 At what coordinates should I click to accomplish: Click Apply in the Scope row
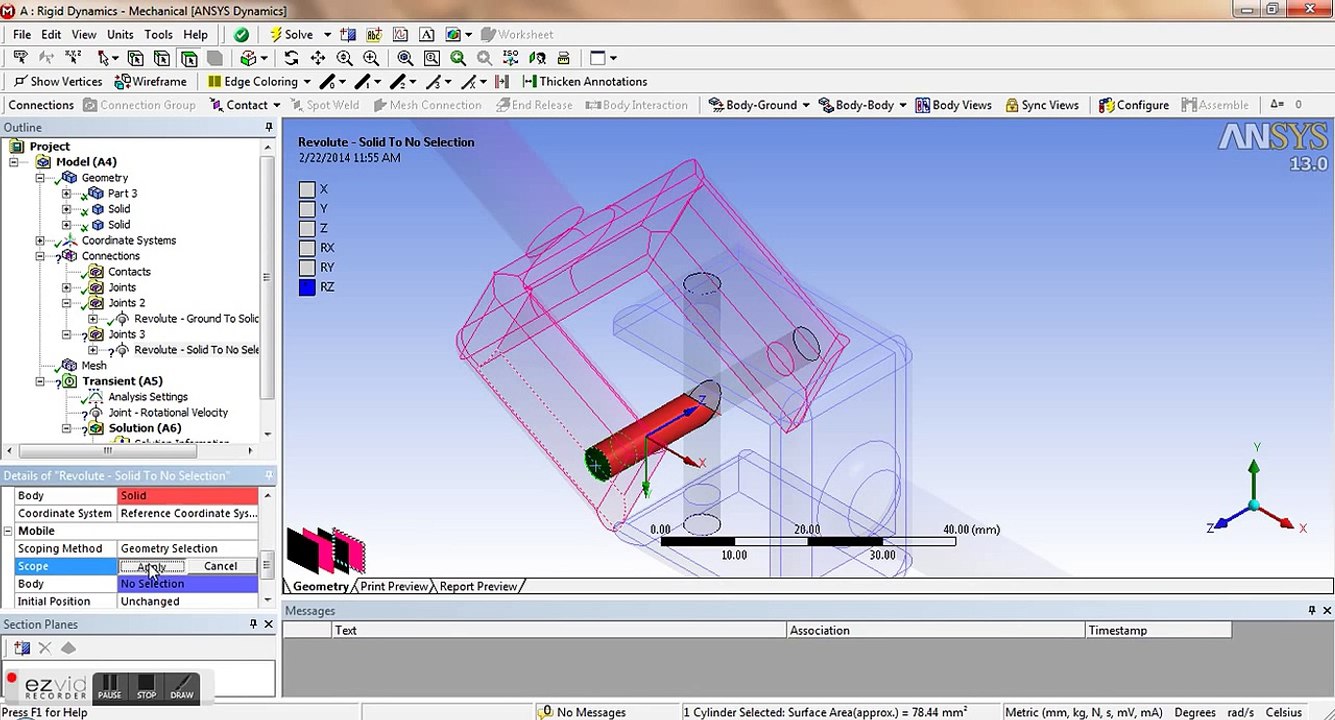(152, 567)
